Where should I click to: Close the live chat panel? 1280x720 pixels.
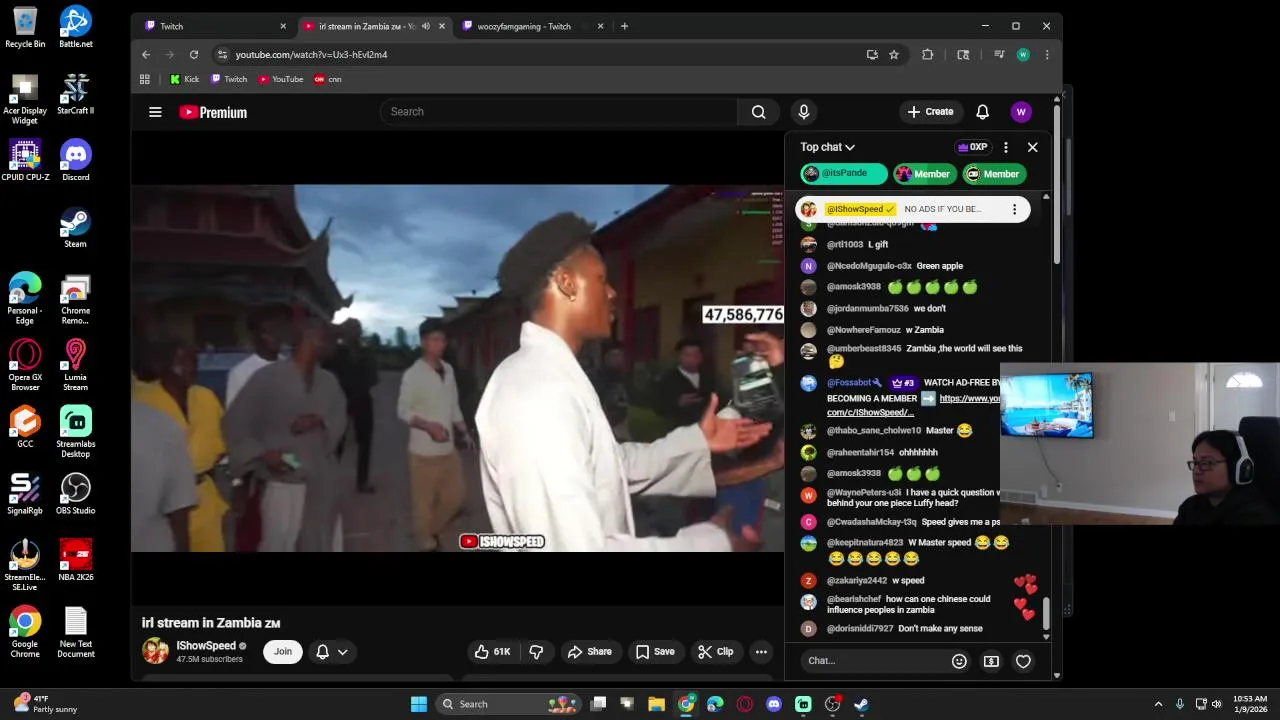[1033, 147]
